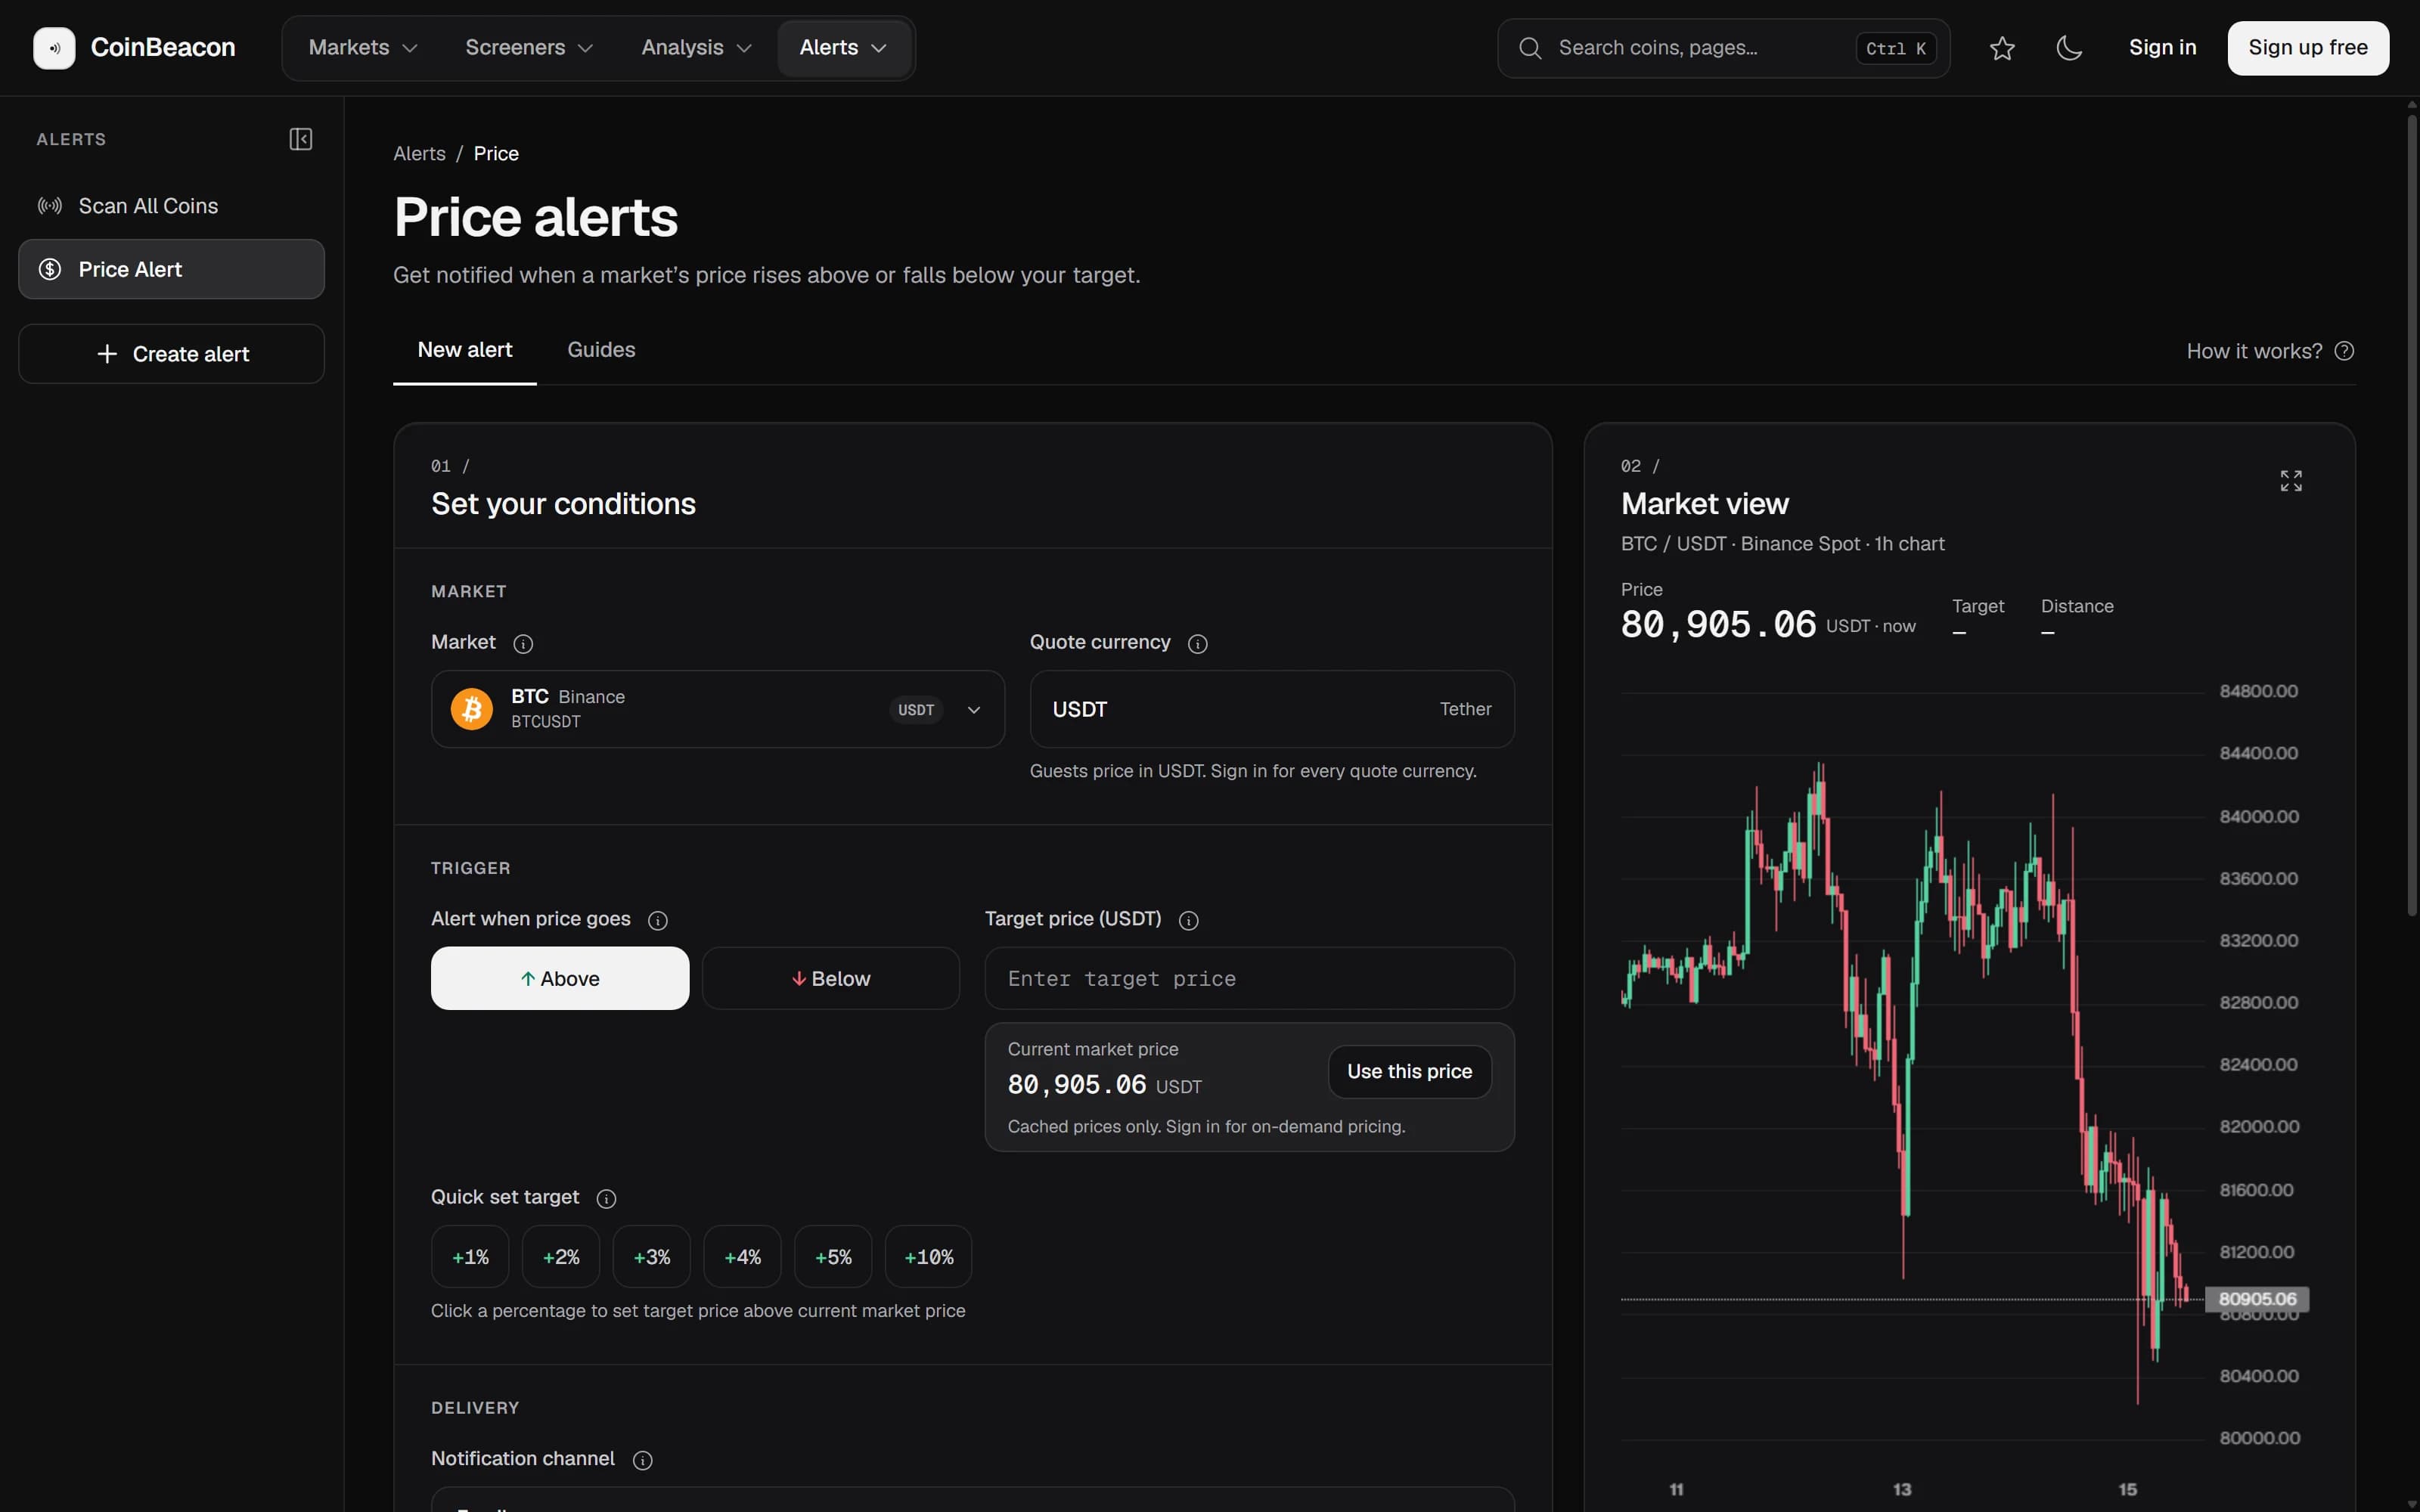
Task: Click the Quote currency info icon
Action: pos(1198,644)
